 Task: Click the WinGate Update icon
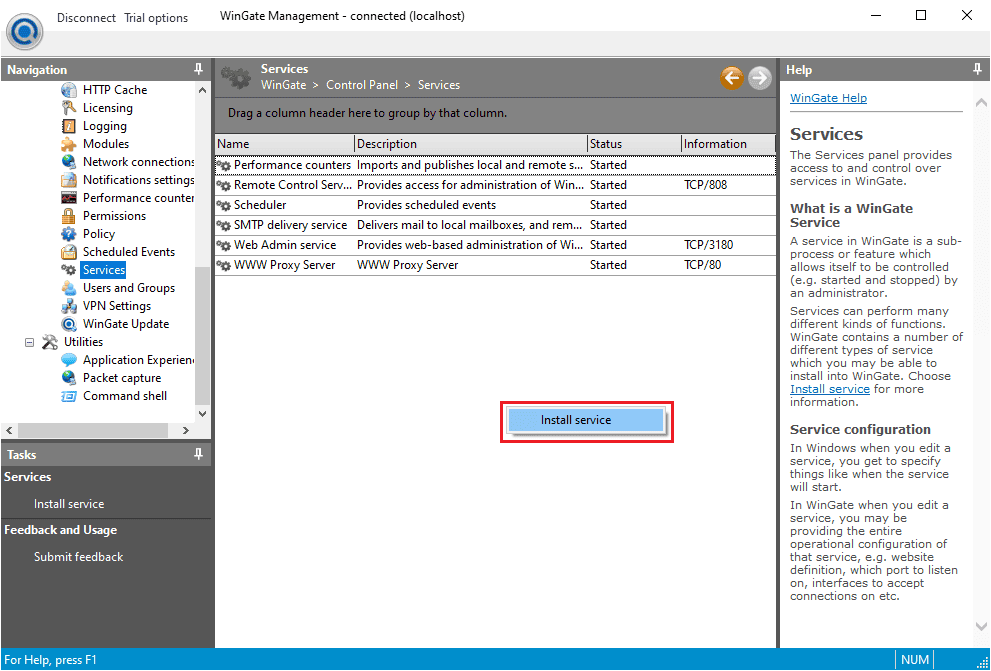coord(69,324)
